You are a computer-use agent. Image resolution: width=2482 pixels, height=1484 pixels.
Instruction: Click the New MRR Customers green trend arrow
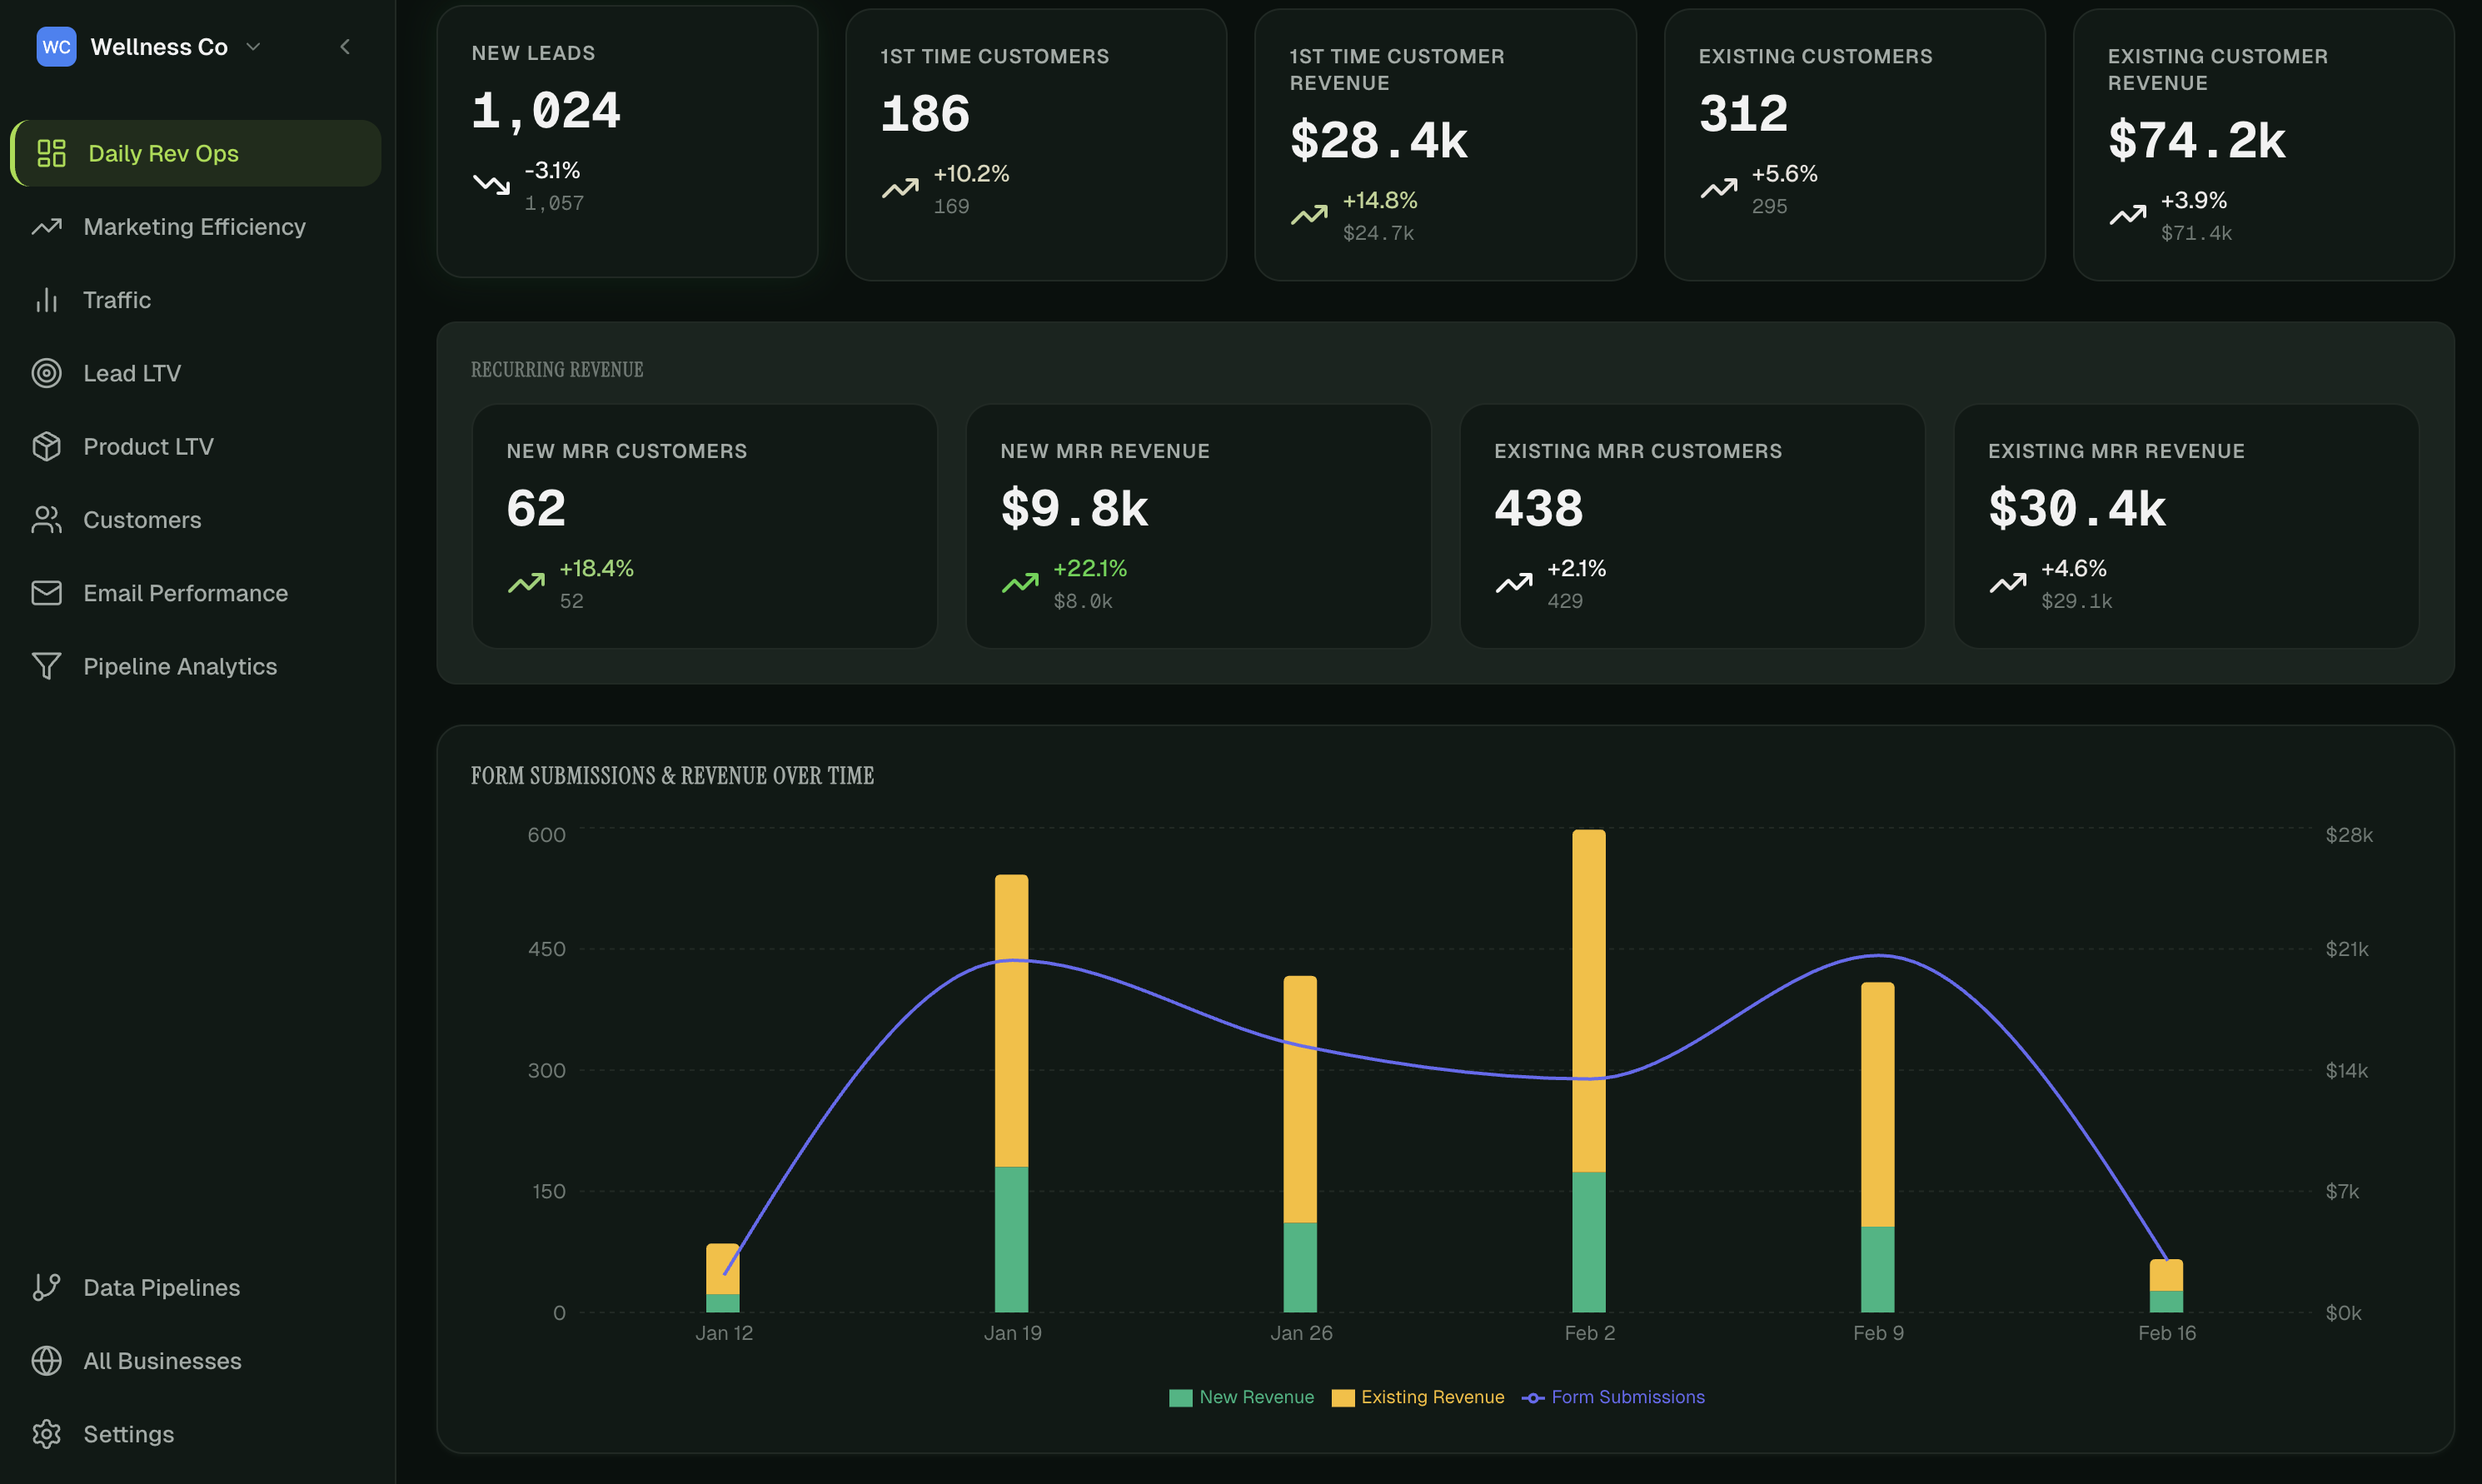526,583
